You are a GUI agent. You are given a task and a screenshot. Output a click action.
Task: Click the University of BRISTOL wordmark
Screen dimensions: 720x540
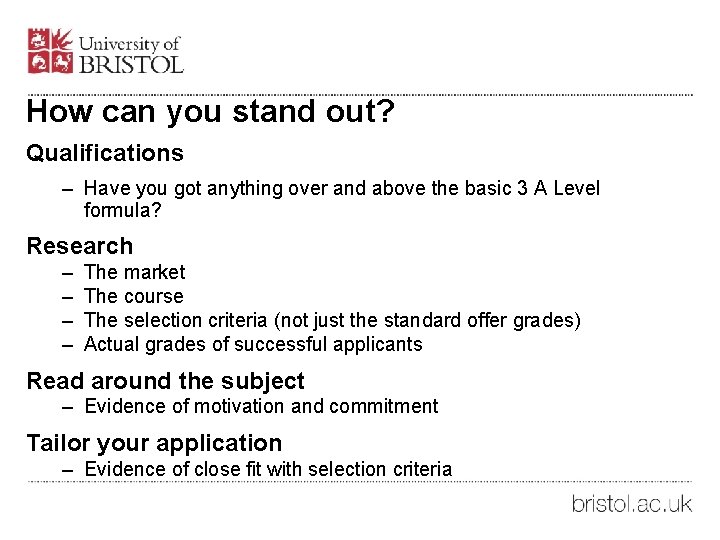131,55
